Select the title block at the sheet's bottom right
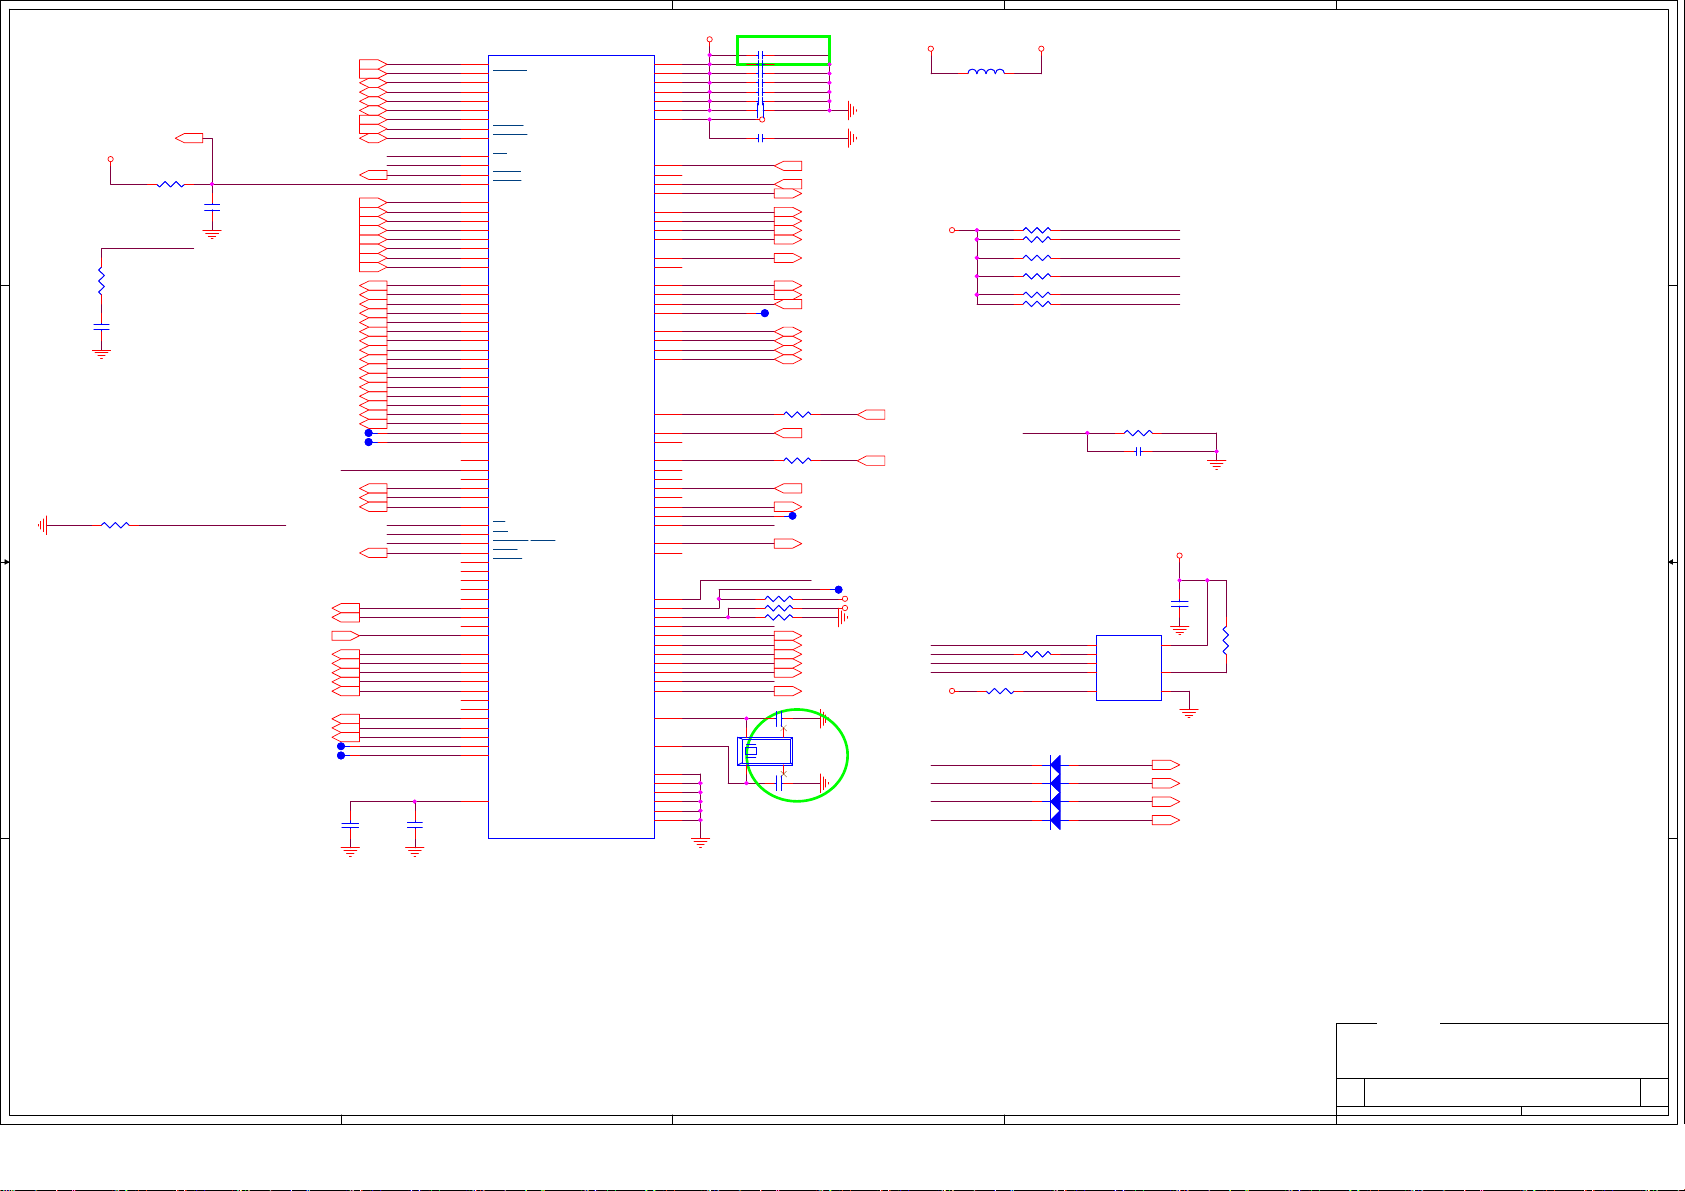 (1502, 1069)
